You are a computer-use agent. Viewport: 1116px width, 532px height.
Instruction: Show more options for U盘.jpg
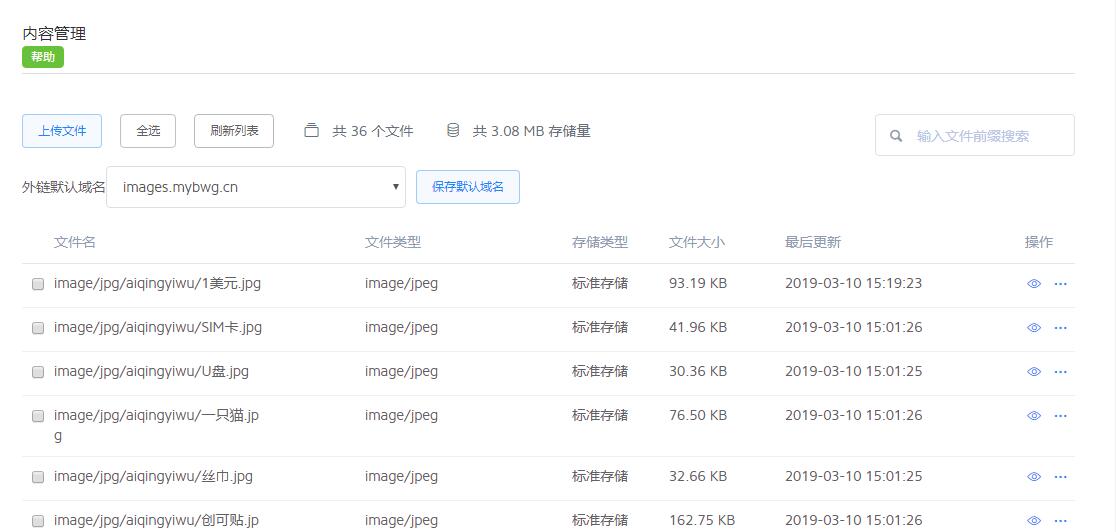coord(1061,372)
